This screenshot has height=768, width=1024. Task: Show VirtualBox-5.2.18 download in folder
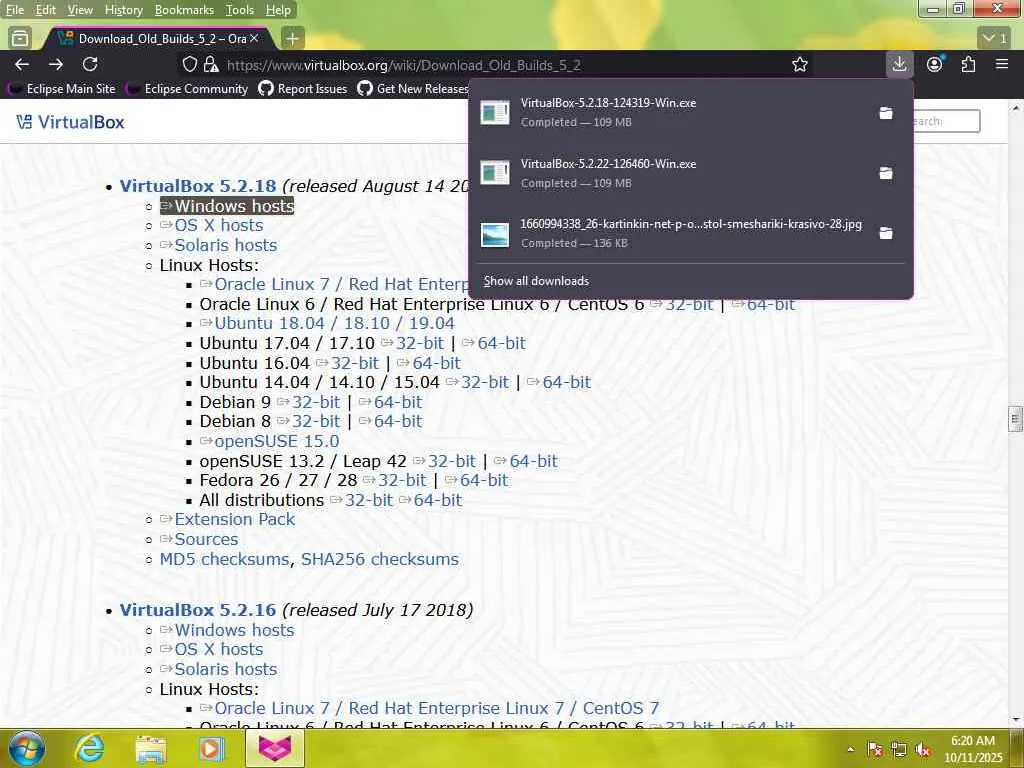886,113
